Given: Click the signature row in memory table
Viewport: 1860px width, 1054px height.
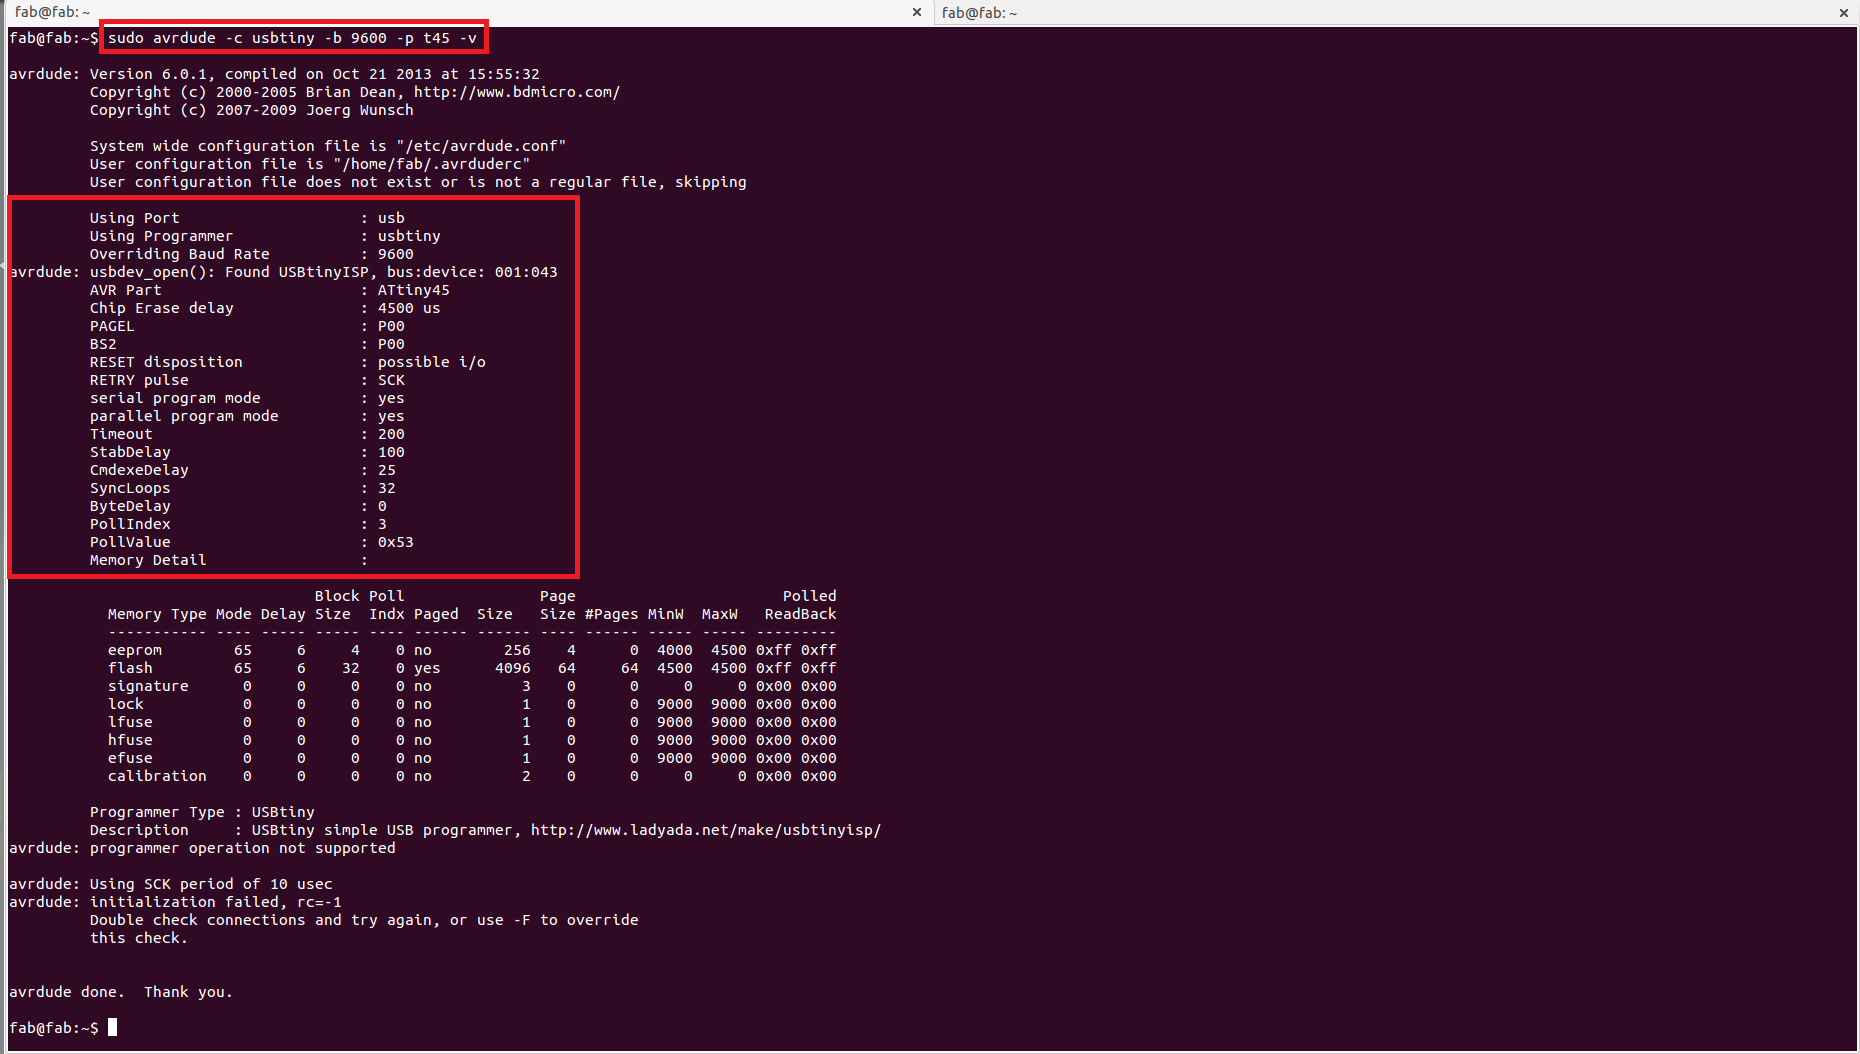Looking at the screenshot, I should click(x=472, y=686).
